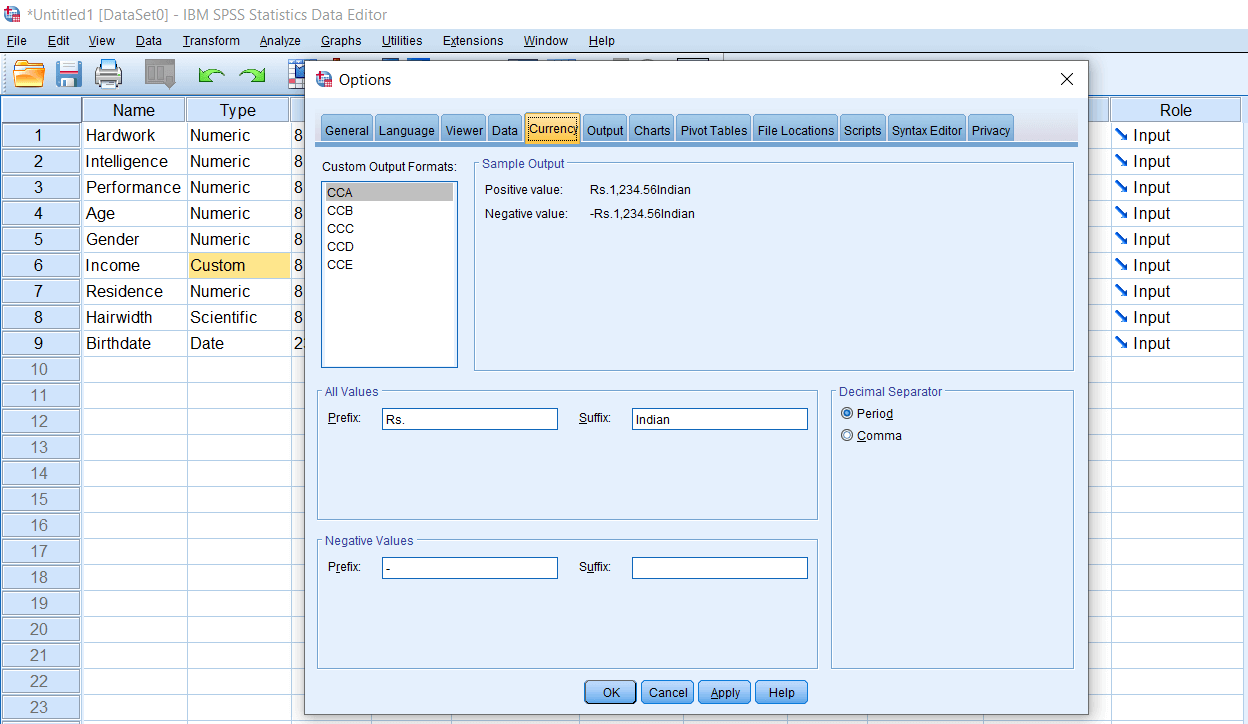Click the All Values Suffix field

pyautogui.click(x=720, y=419)
